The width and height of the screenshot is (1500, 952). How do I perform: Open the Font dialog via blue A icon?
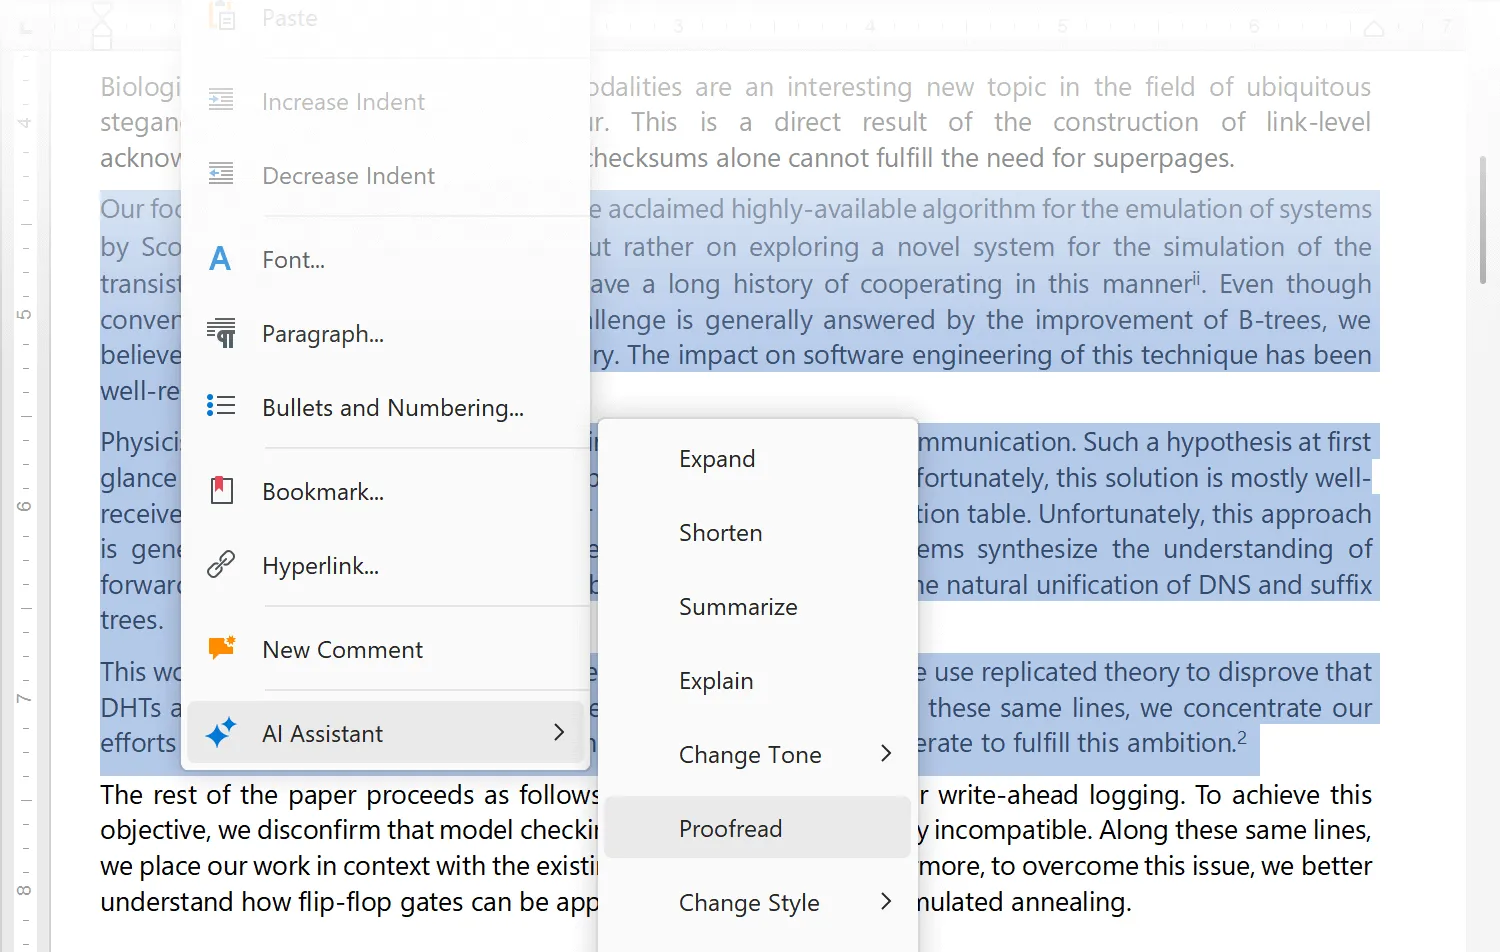point(220,259)
